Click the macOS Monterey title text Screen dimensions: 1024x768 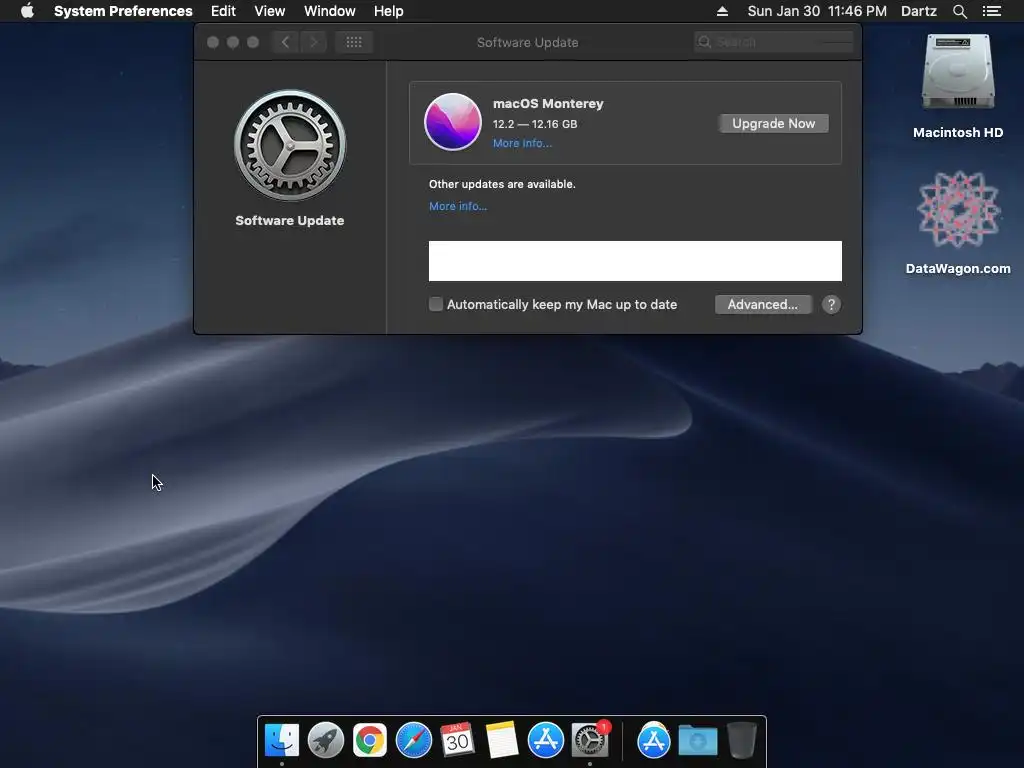(x=548, y=103)
